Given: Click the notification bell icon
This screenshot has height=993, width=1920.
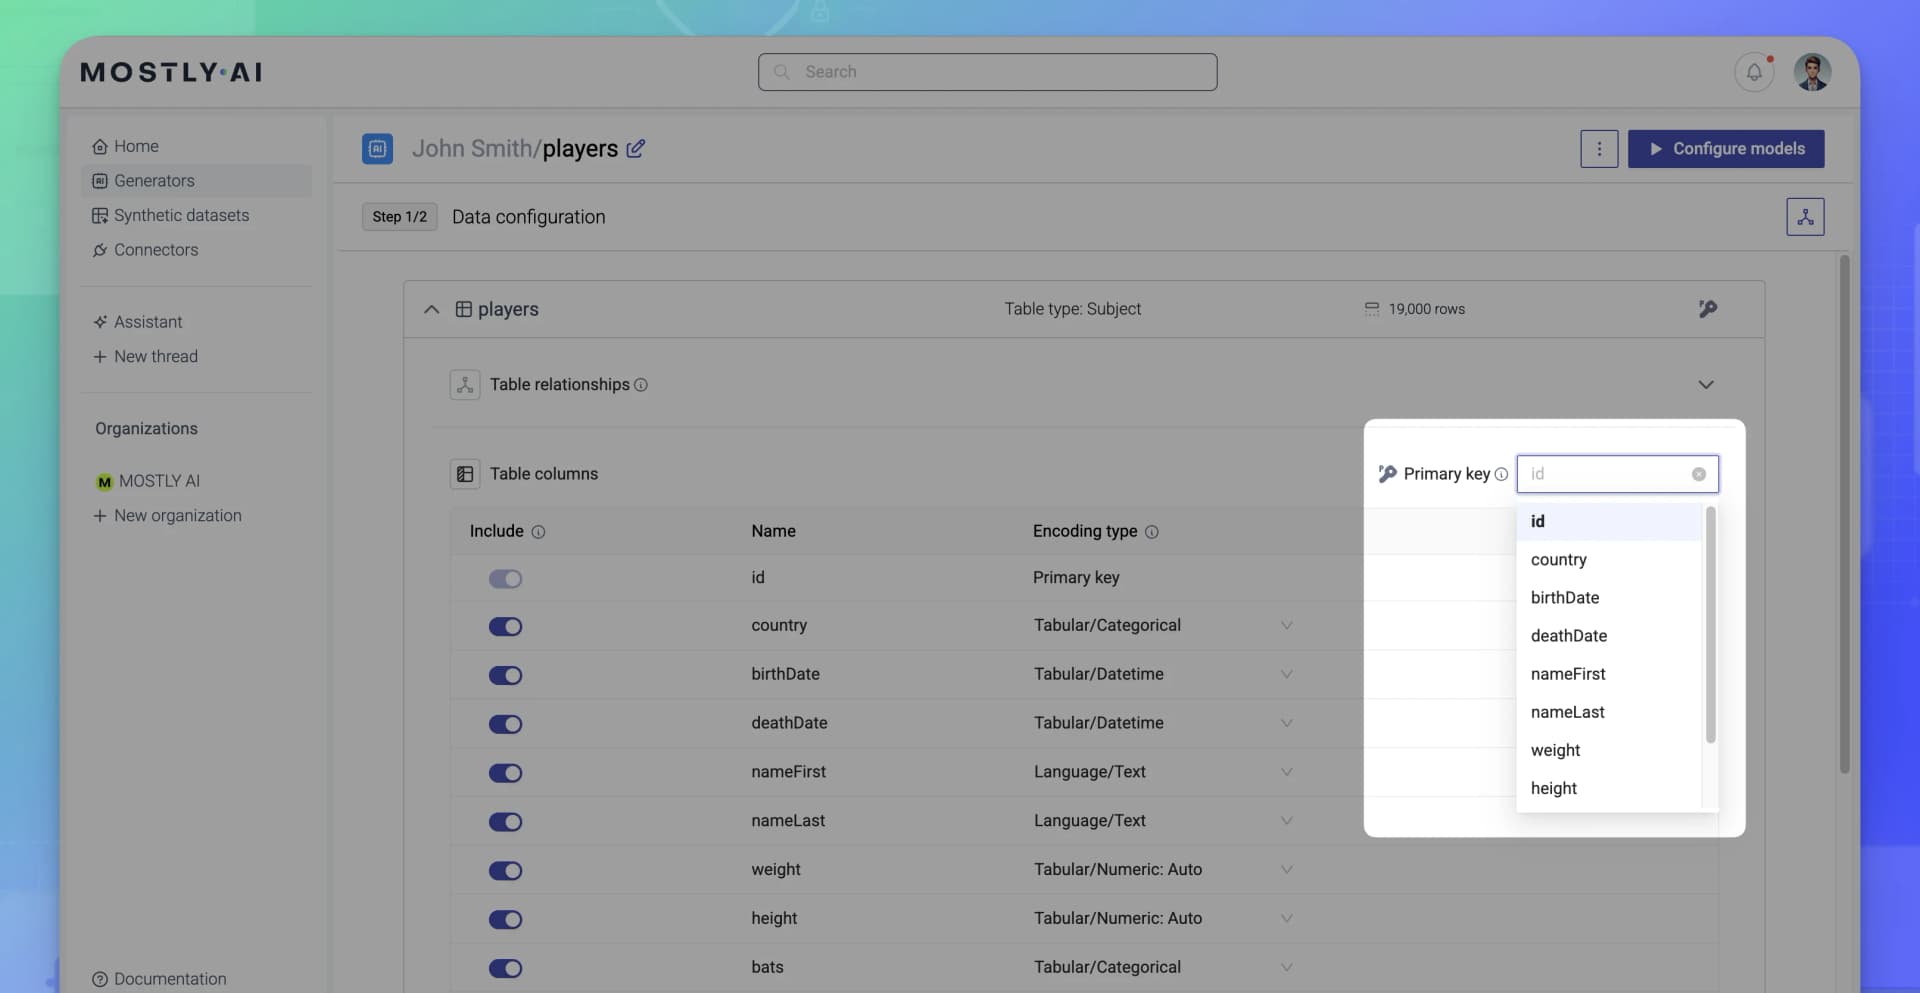Looking at the screenshot, I should (1753, 72).
